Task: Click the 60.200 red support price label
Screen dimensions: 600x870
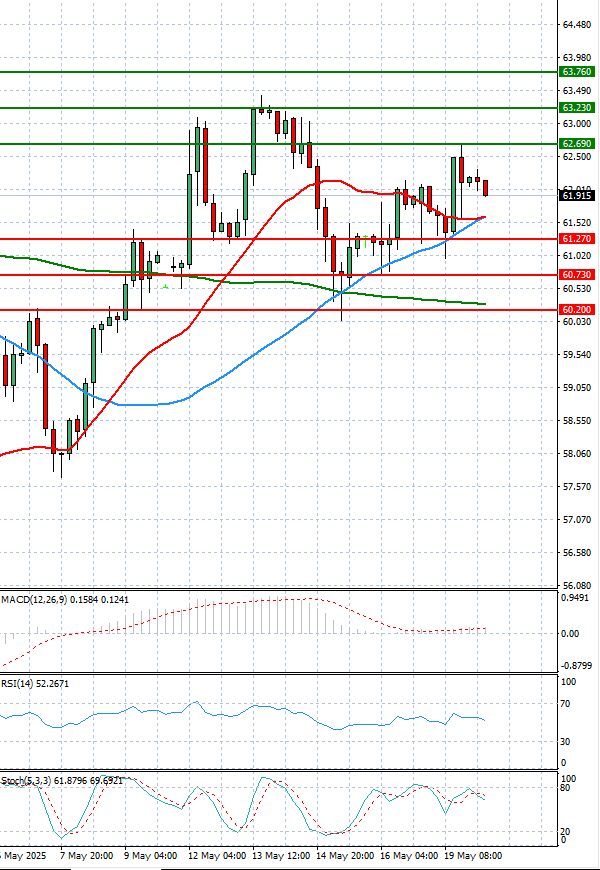Action: (x=577, y=310)
